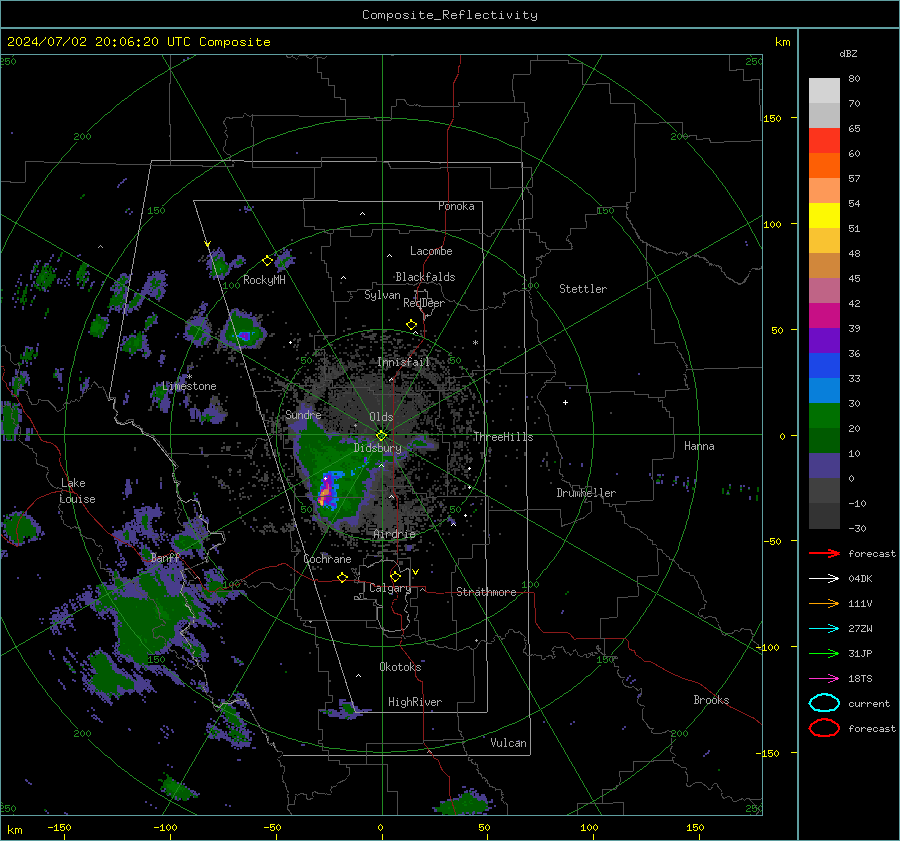Click the Composite_Reflectivity title

450,15
